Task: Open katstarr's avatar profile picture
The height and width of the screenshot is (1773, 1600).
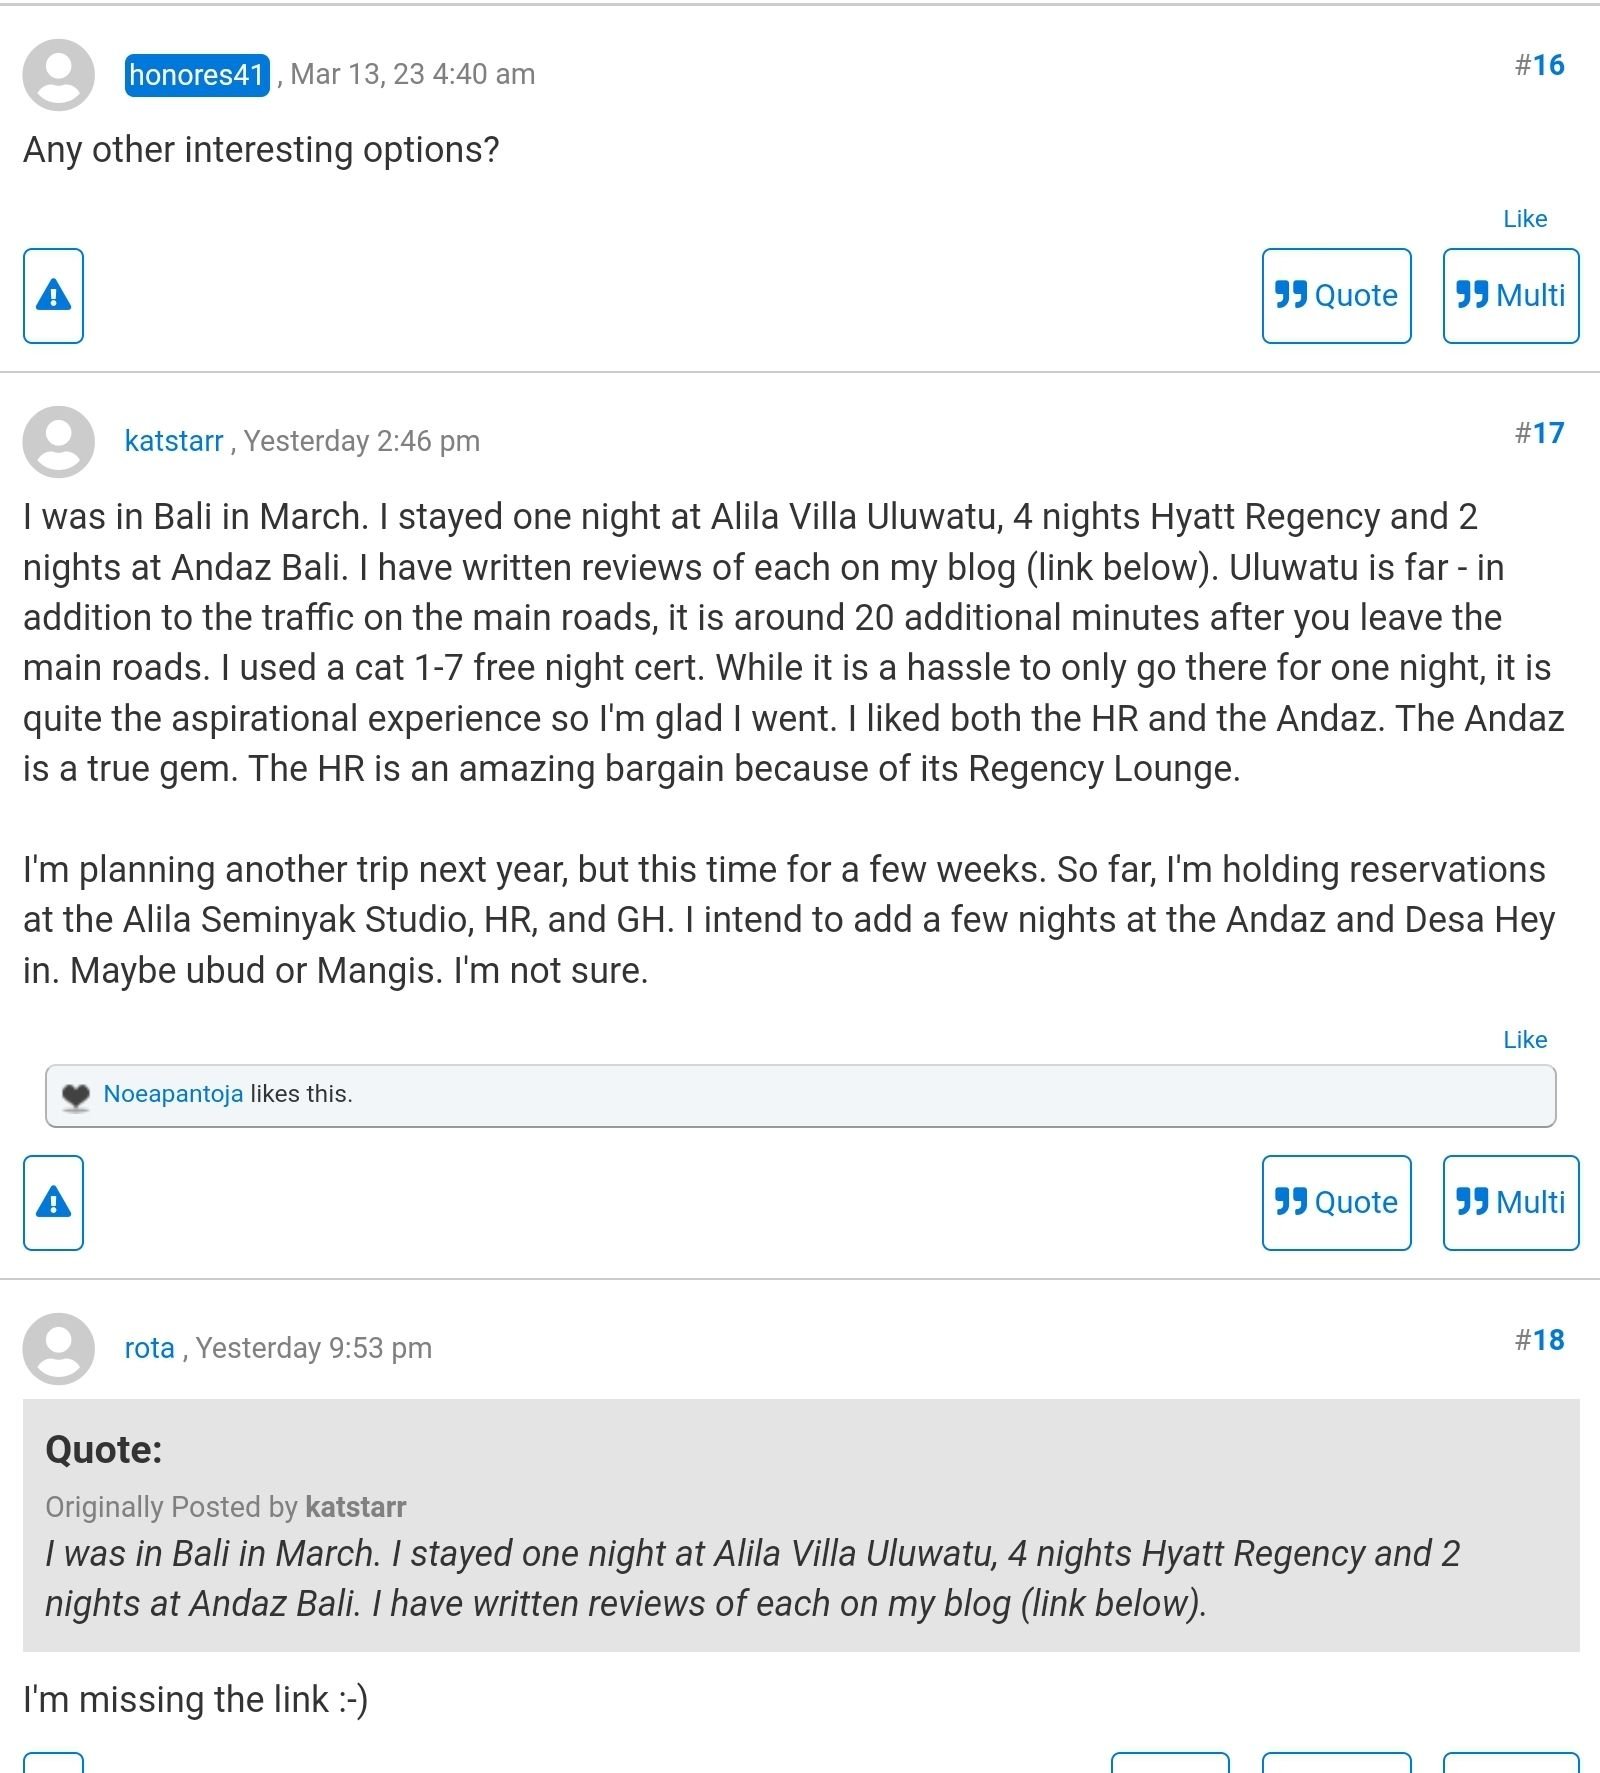Action: coord(59,442)
